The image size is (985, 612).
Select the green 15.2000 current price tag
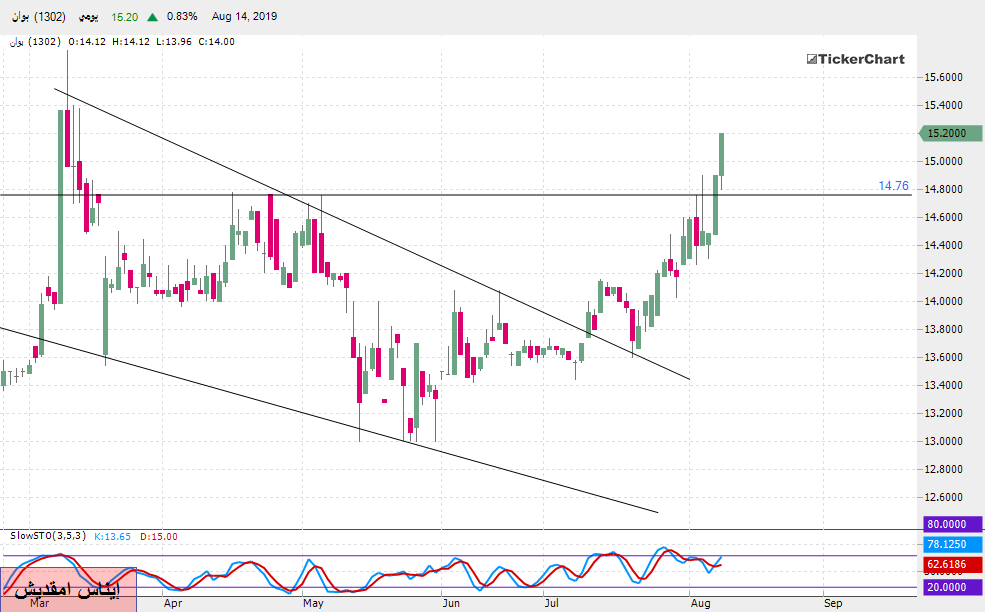point(946,133)
